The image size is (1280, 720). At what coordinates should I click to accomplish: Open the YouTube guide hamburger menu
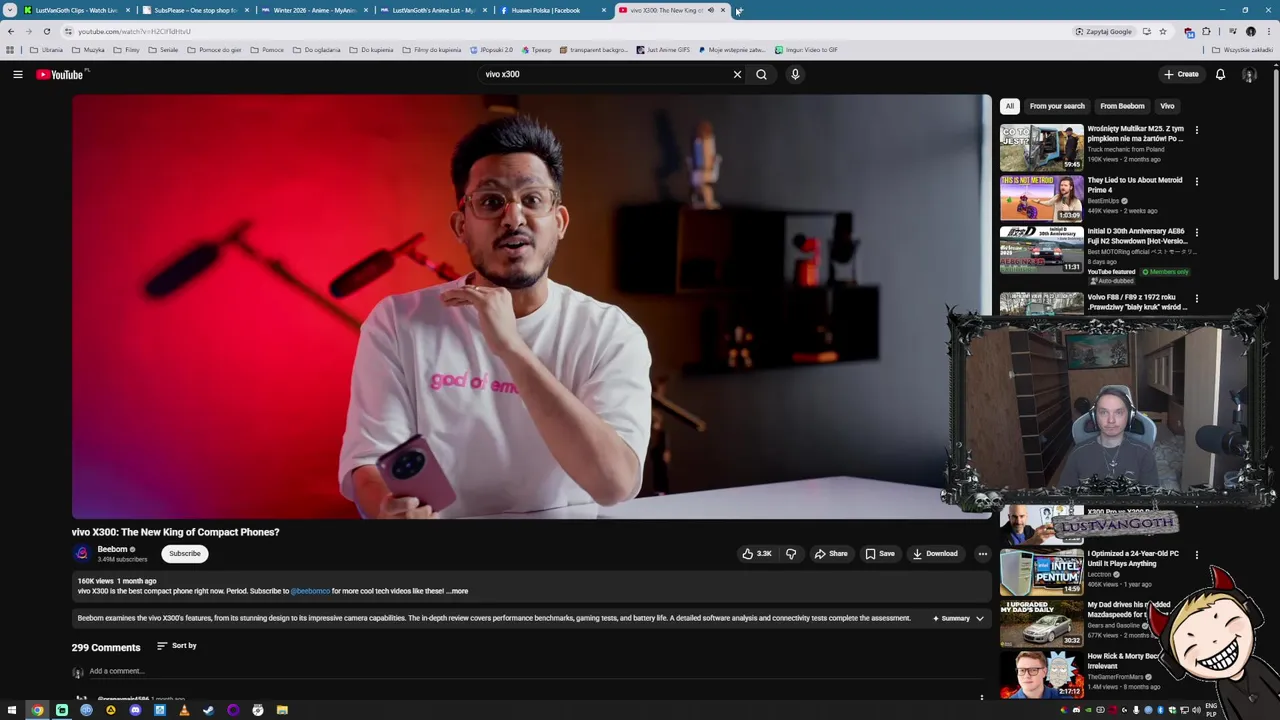18,74
